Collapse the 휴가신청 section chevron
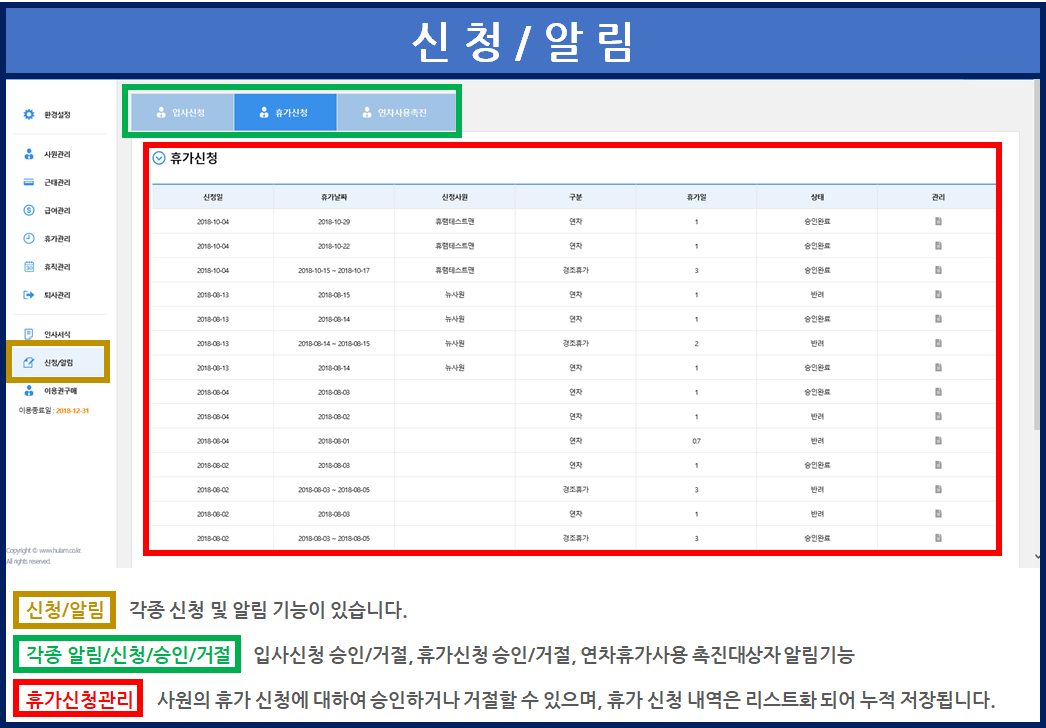Screen dimensions: 1046x728 click(159, 158)
